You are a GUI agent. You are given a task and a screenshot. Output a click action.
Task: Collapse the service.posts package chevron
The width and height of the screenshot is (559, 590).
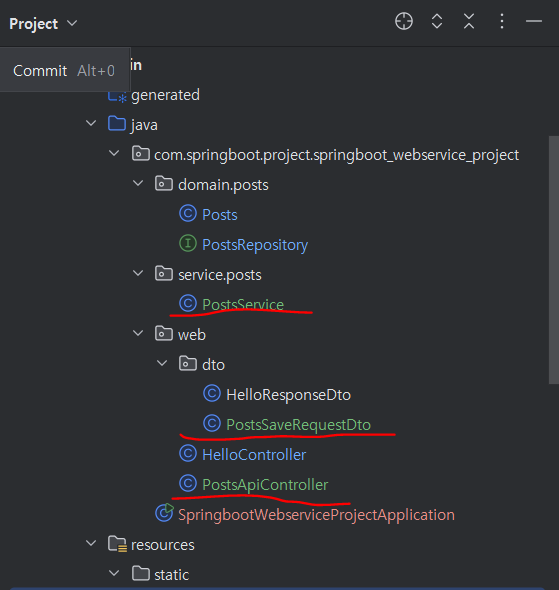[138, 273]
